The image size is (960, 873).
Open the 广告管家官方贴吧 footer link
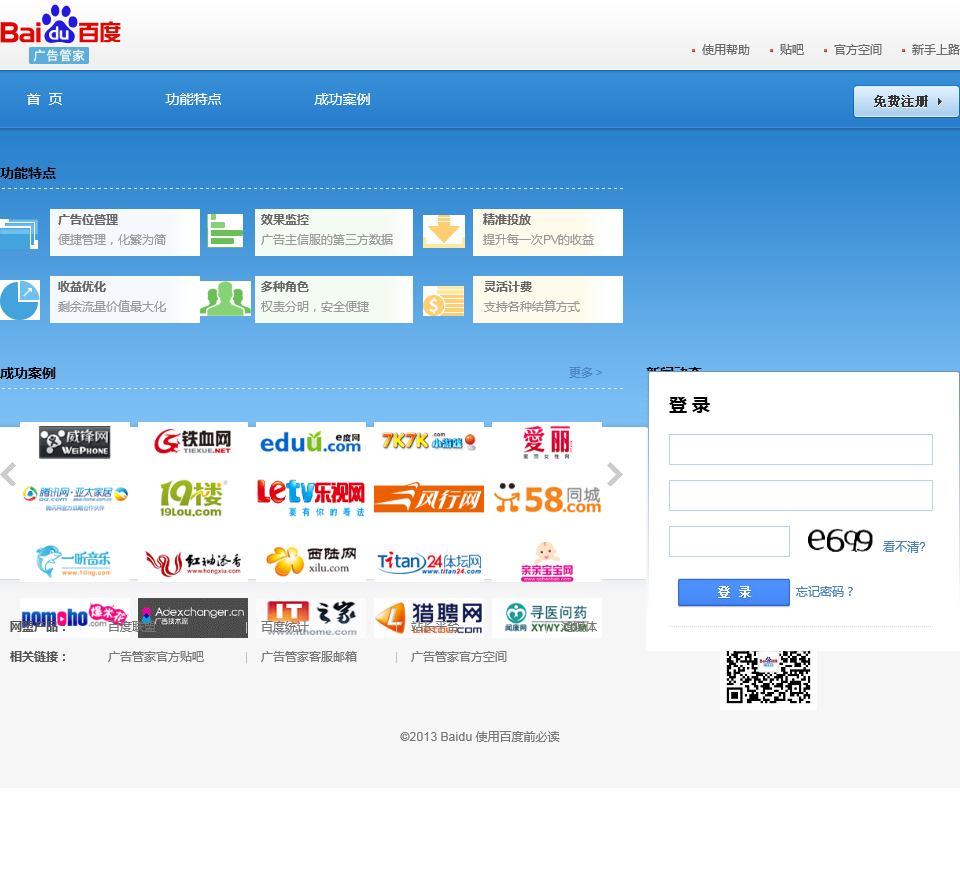(x=156, y=657)
